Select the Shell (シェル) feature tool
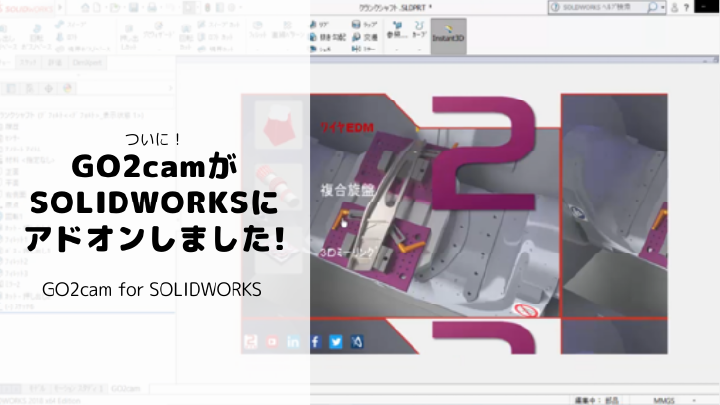The image size is (720, 405). (x=321, y=49)
